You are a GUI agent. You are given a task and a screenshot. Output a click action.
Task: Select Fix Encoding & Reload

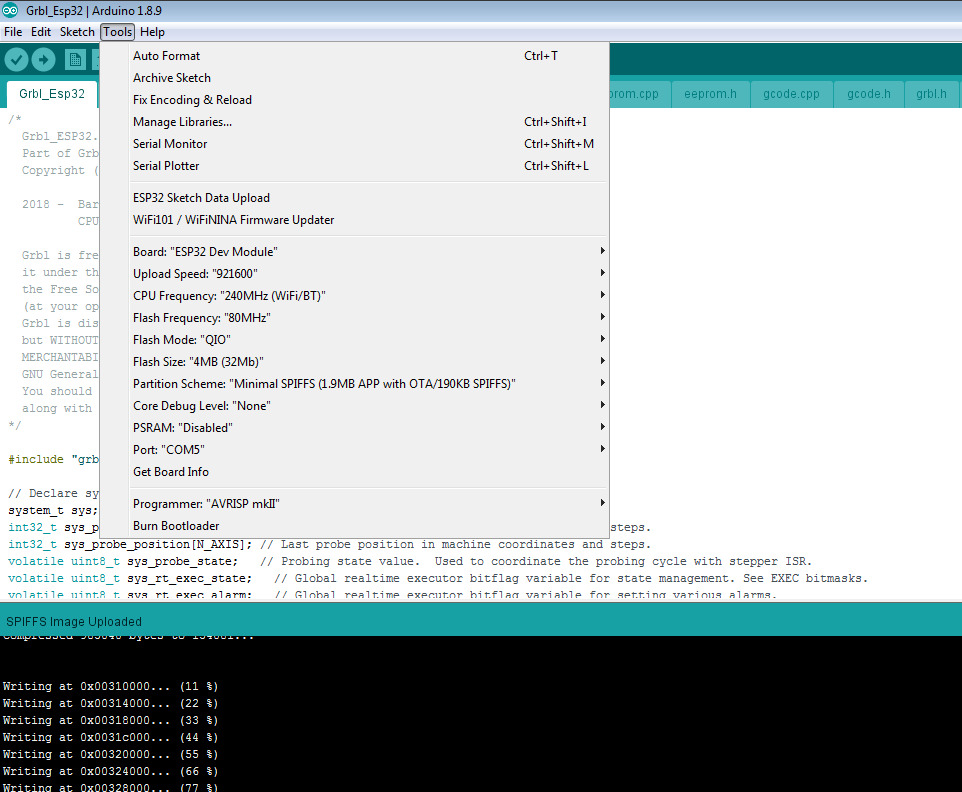tap(355, 100)
